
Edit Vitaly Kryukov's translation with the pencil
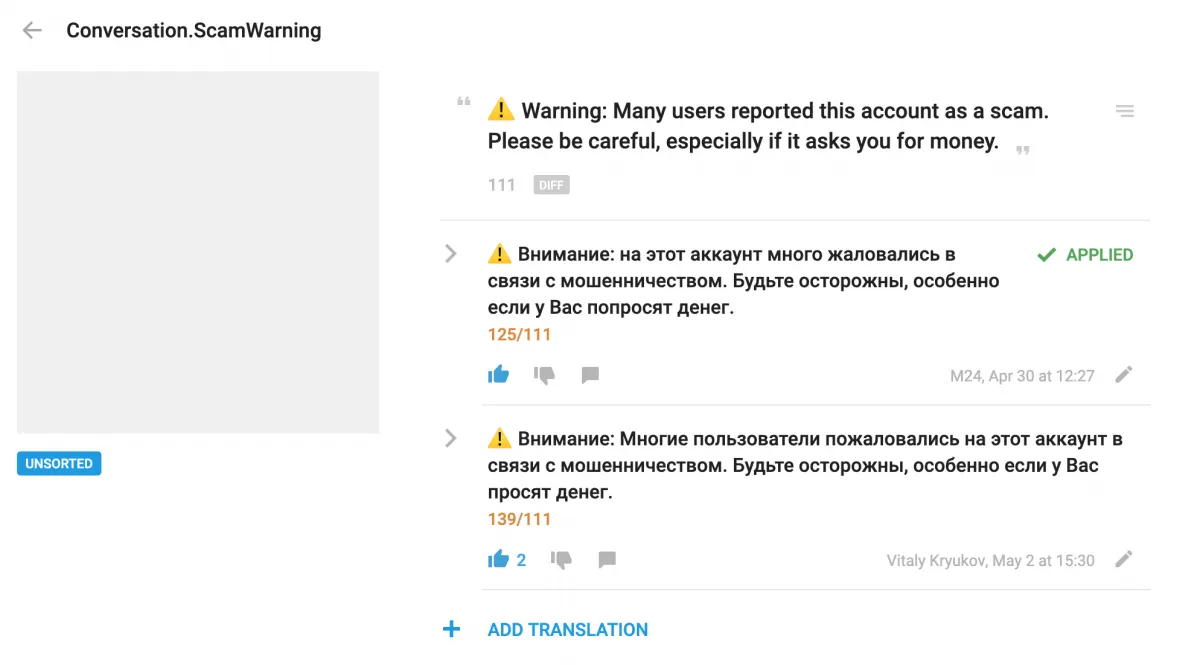pyautogui.click(x=1124, y=560)
